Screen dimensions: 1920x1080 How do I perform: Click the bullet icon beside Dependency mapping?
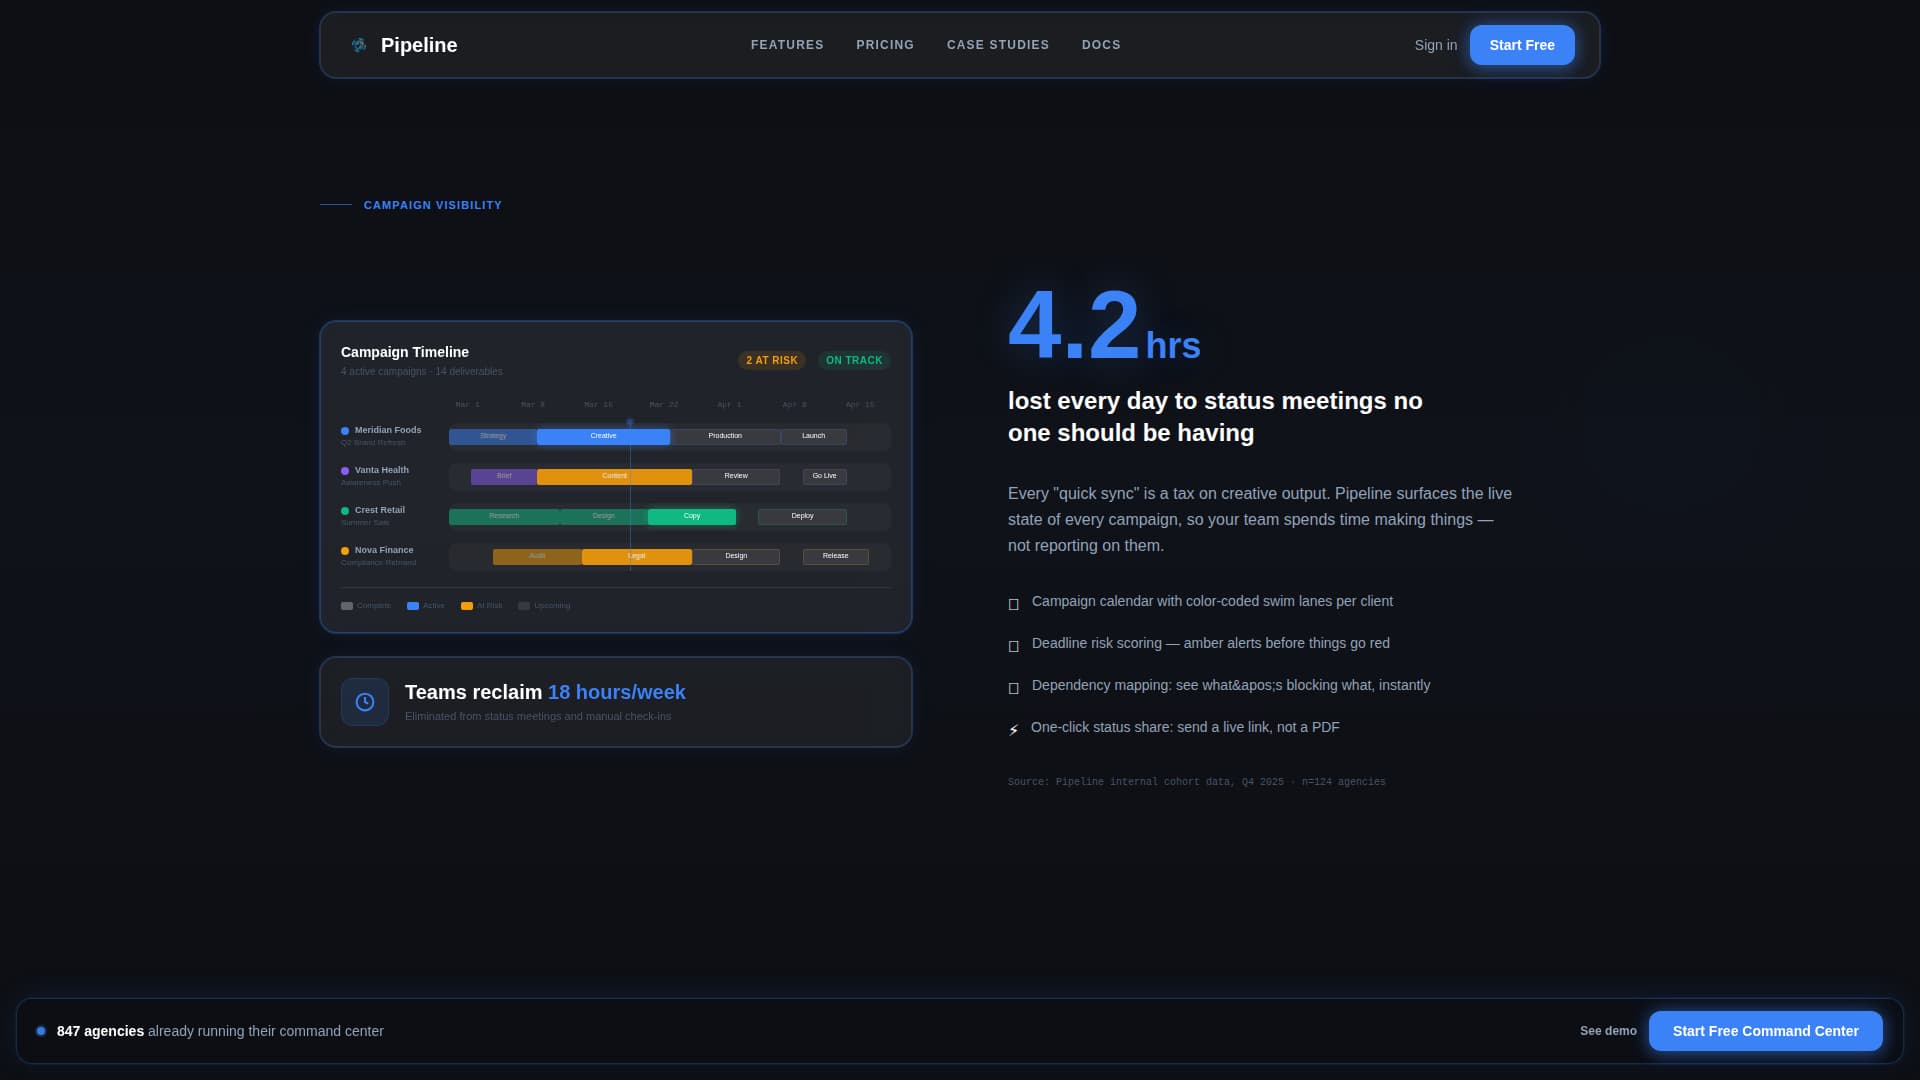tap(1014, 688)
